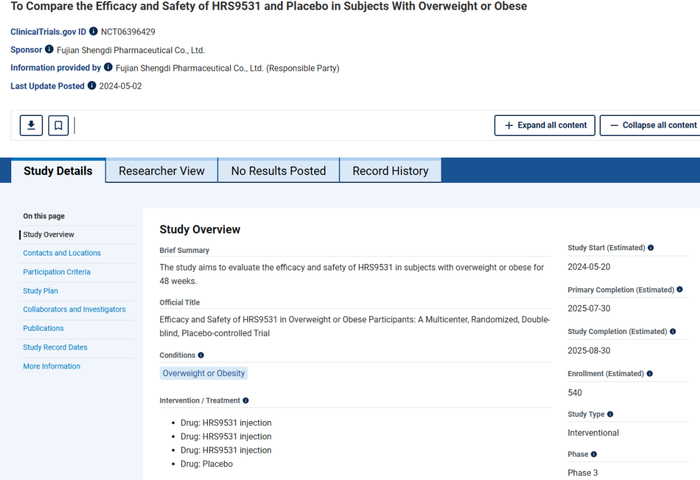700x480 pixels.
Task: Click info icon next to Intervention / Treatment
Action: point(246,401)
